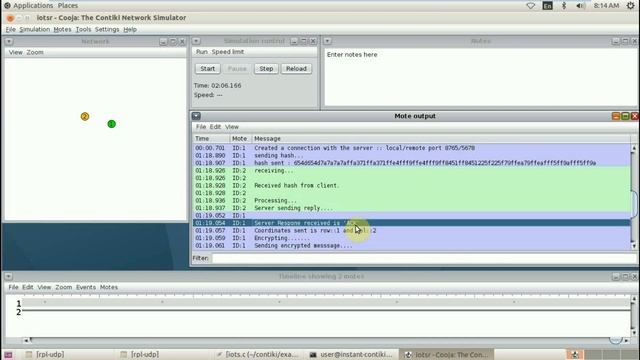The height and width of the screenshot is (360, 640).
Task: Click the greyed Pause button
Action: click(x=237, y=69)
